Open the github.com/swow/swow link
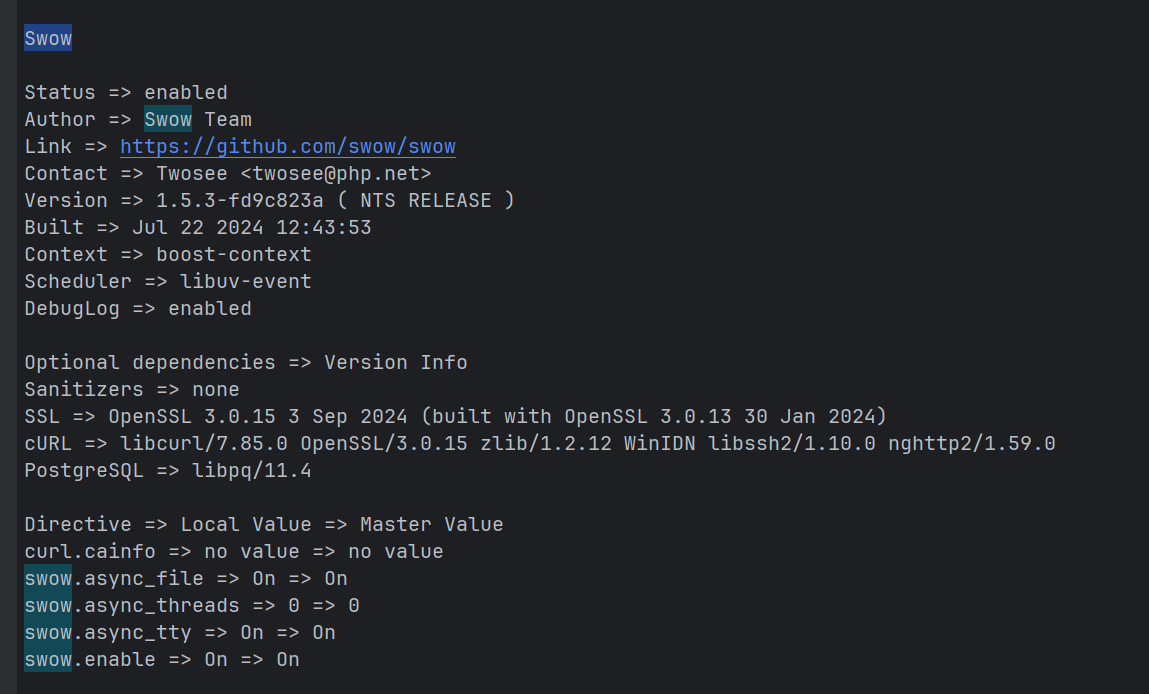1149x694 pixels. coord(288,147)
